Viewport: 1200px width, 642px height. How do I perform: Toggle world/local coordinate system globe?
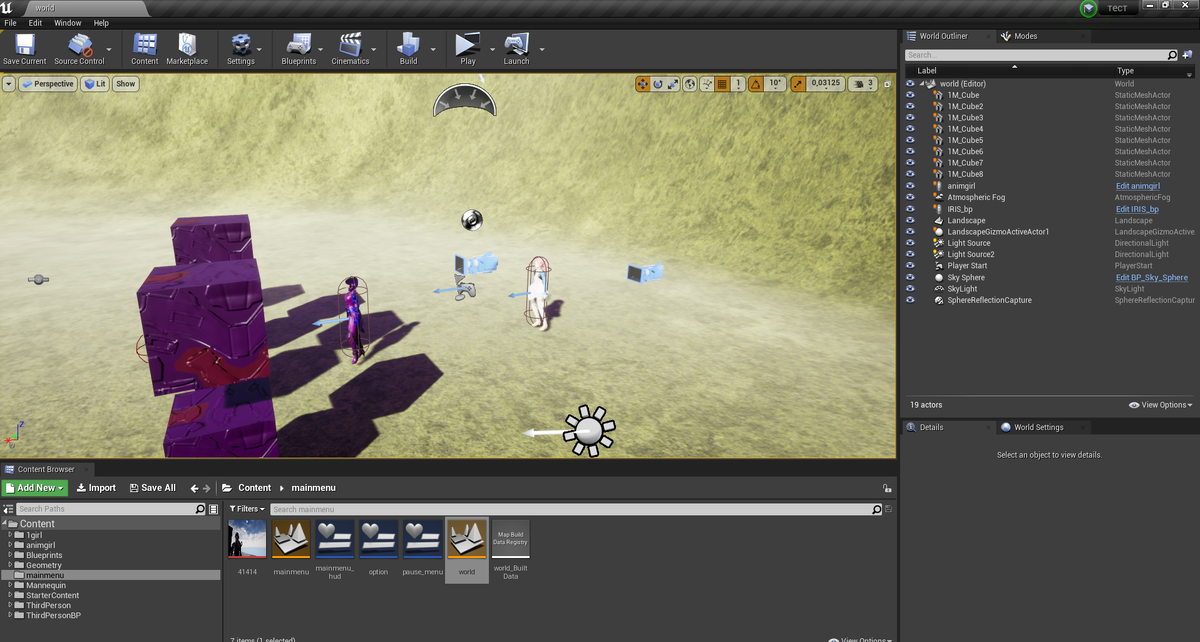pyautogui.click(x=690, y=84)
